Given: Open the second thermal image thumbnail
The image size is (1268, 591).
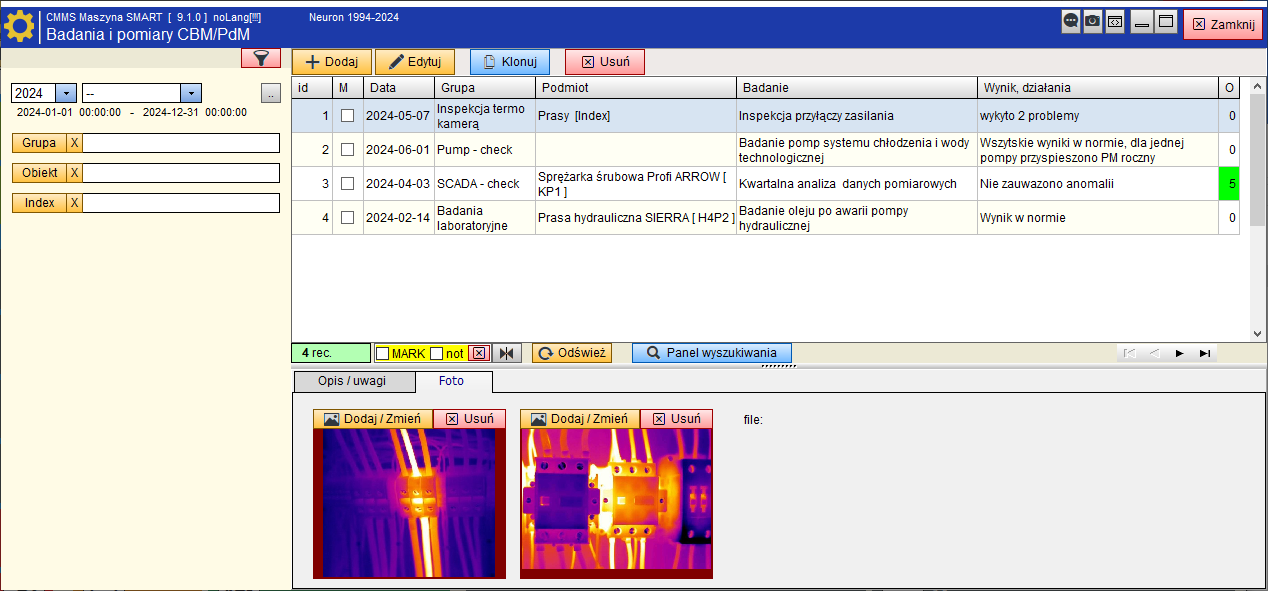Looking at the screenshot, I should (x=616, y=504).
